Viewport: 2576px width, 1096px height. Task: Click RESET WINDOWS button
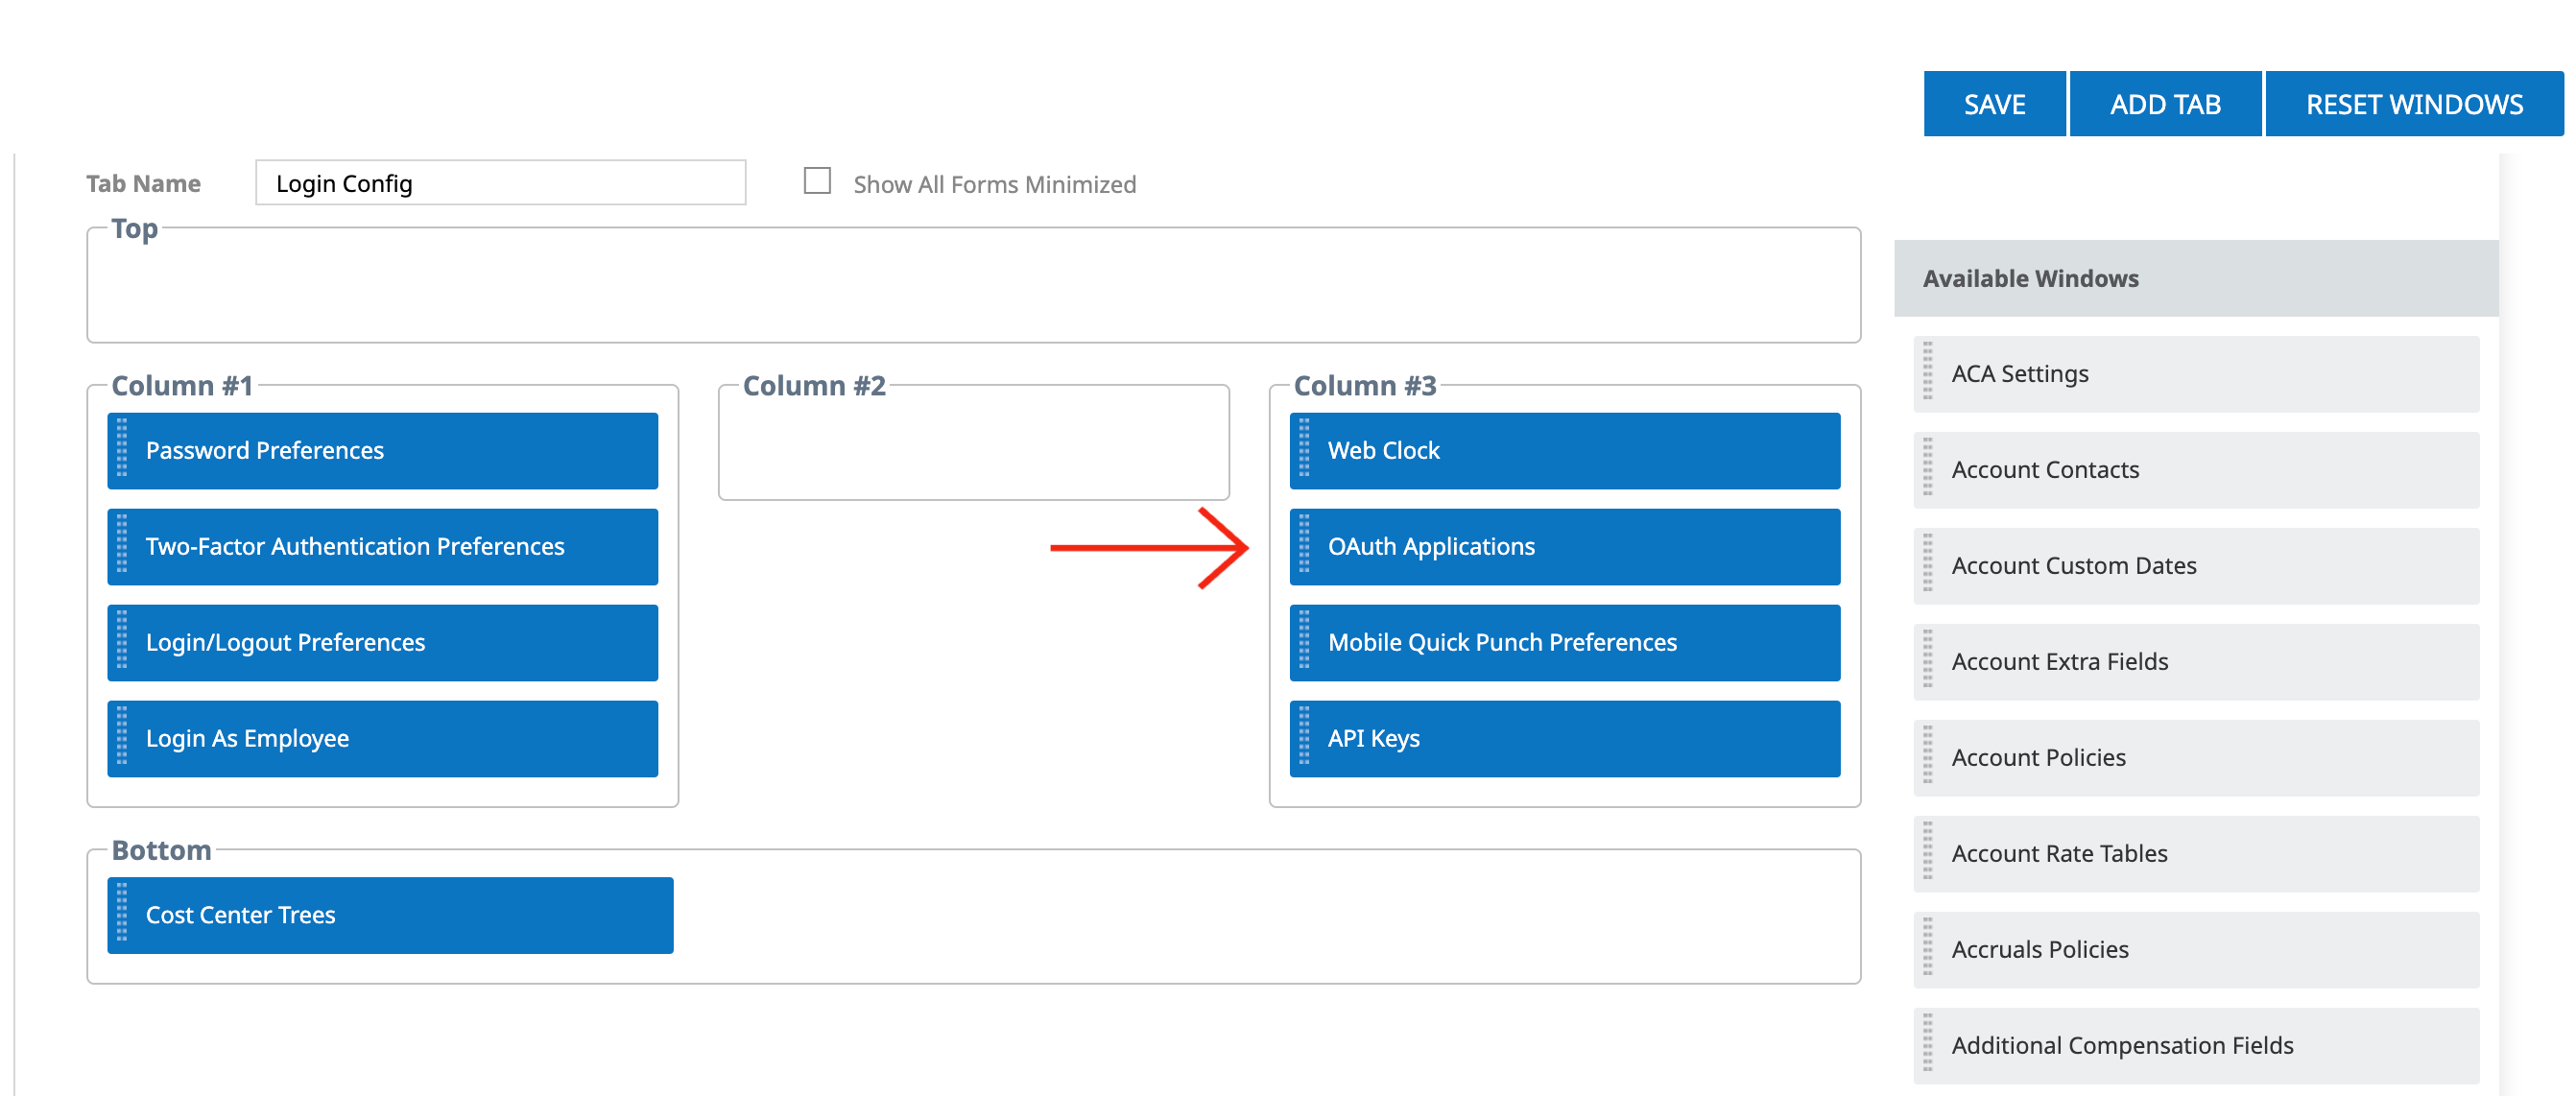2413,104
